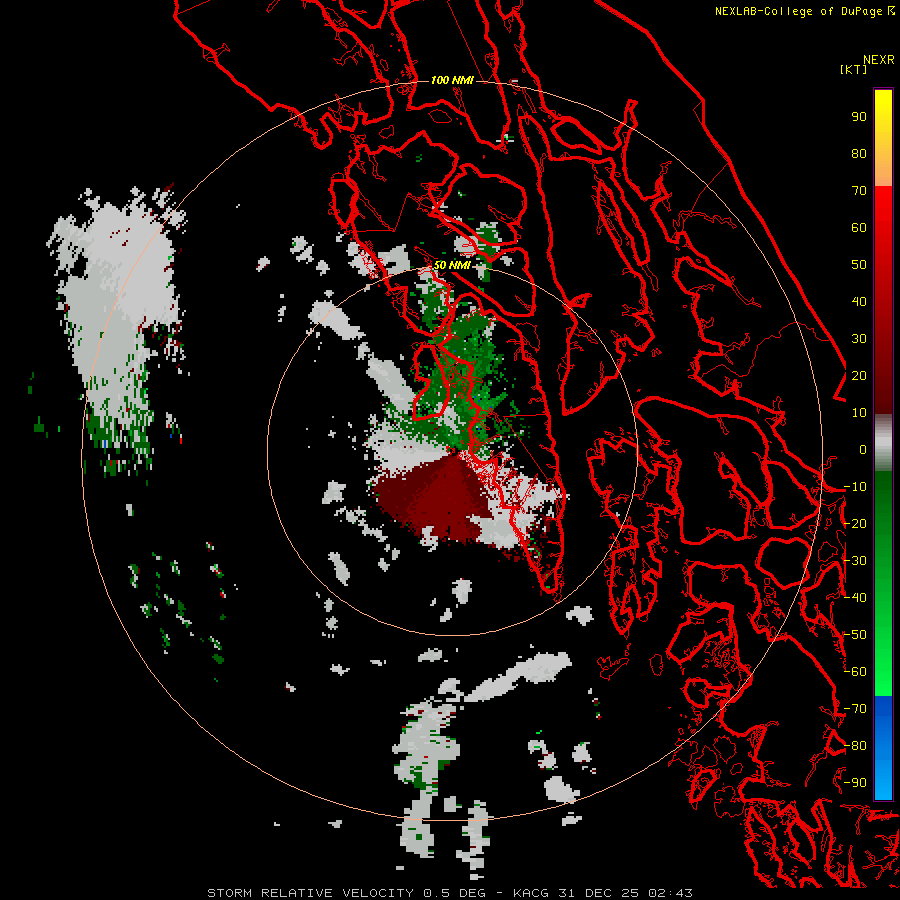Click the 80 value on the velocity scale

point(859,153)
